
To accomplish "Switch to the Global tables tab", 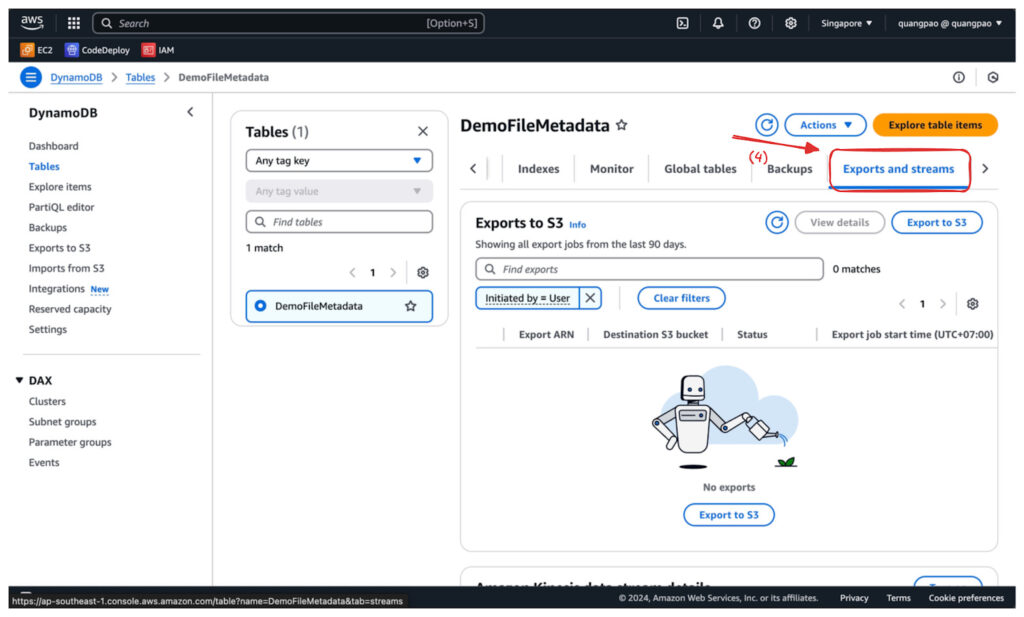I will [x=700, y=168].
